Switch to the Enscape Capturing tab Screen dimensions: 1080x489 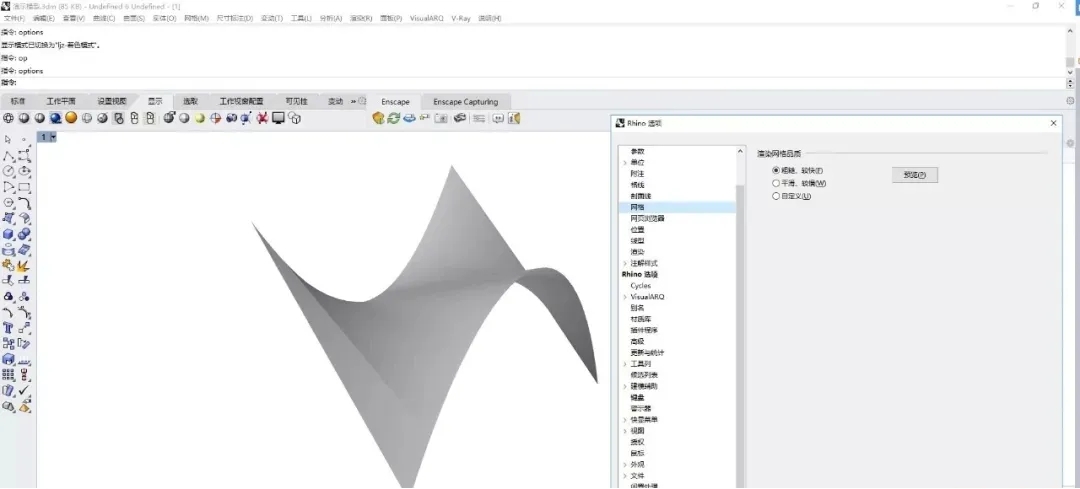point(465,102)
